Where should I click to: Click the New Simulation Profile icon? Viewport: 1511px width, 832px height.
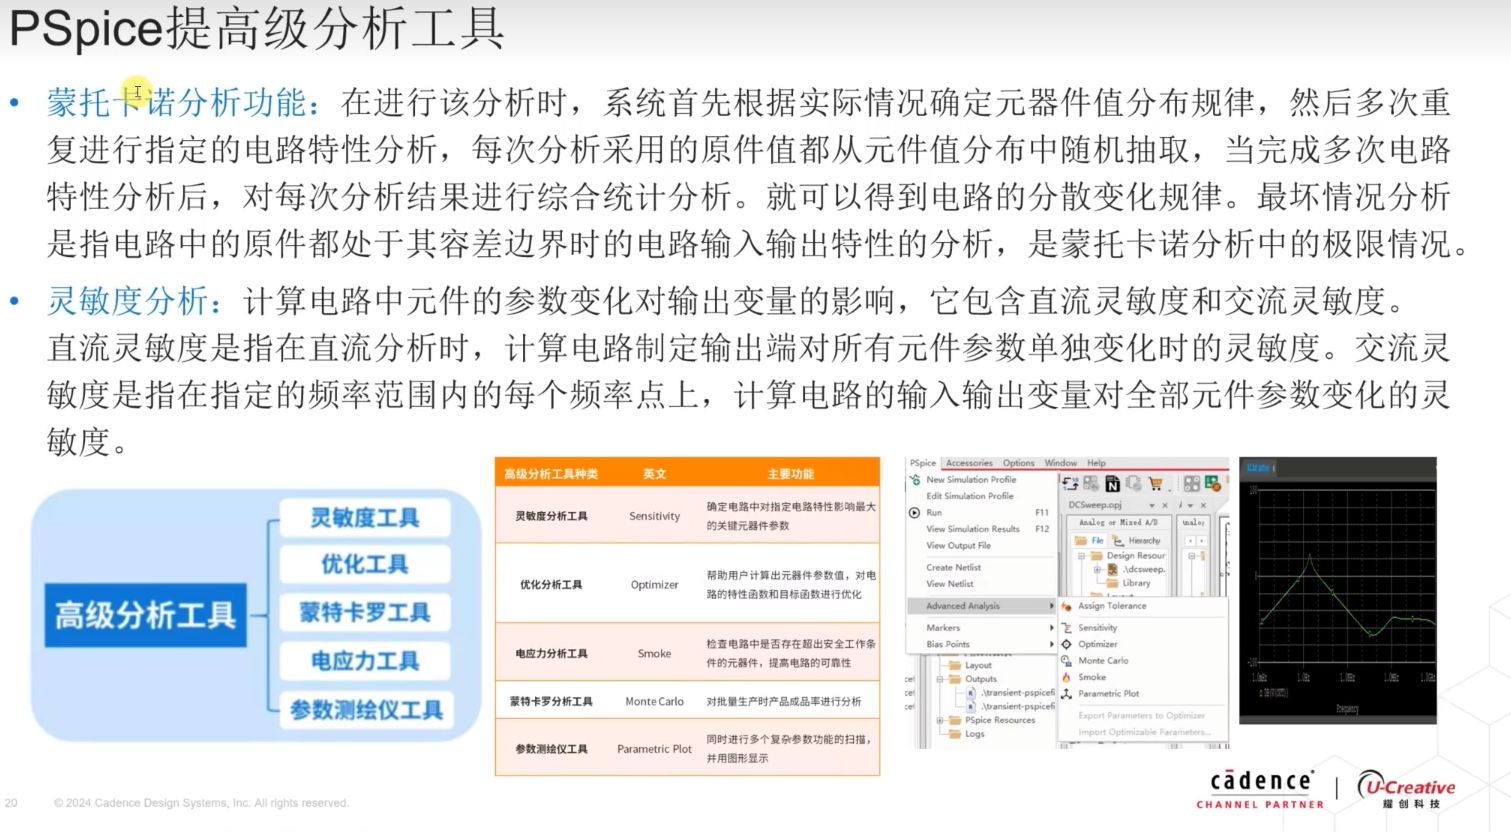[x=915, y=480]
